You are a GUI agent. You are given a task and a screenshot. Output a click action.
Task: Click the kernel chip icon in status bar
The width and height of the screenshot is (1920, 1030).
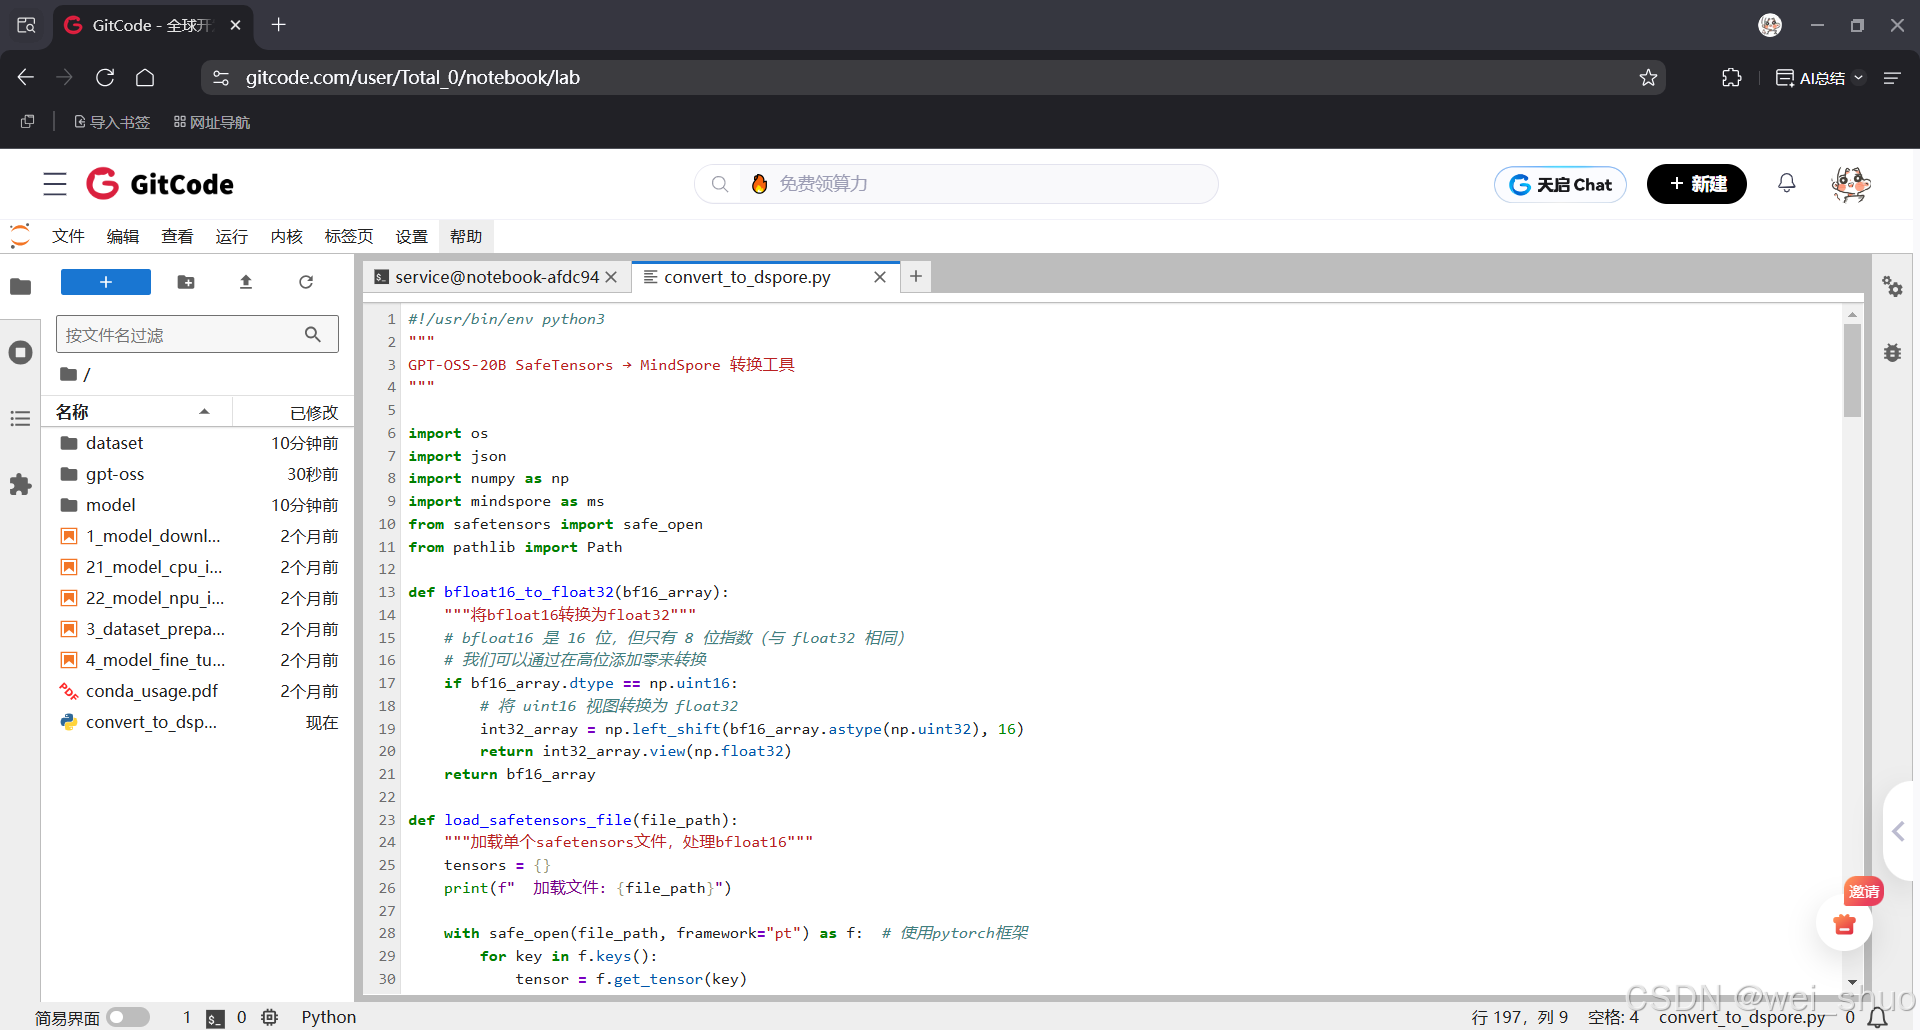pos(270,1017)
